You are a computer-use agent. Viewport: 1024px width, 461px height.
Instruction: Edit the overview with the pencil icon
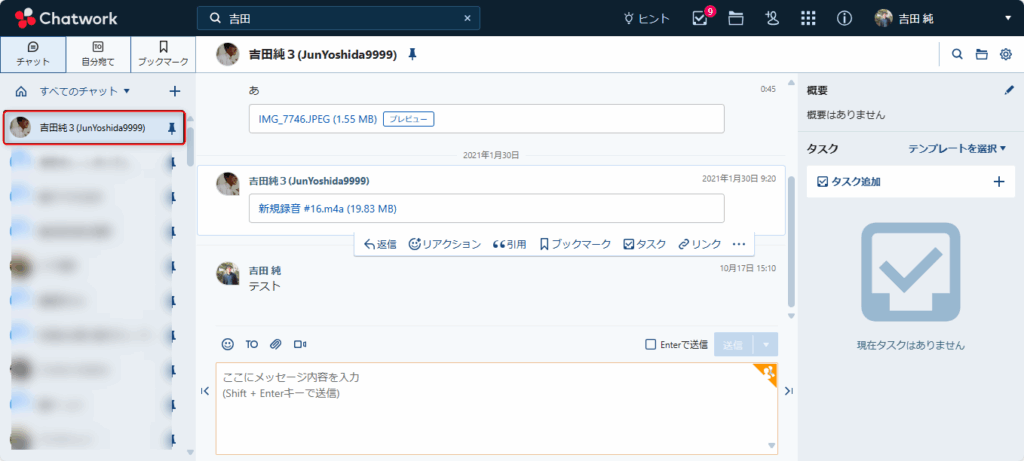point(1008,90)
